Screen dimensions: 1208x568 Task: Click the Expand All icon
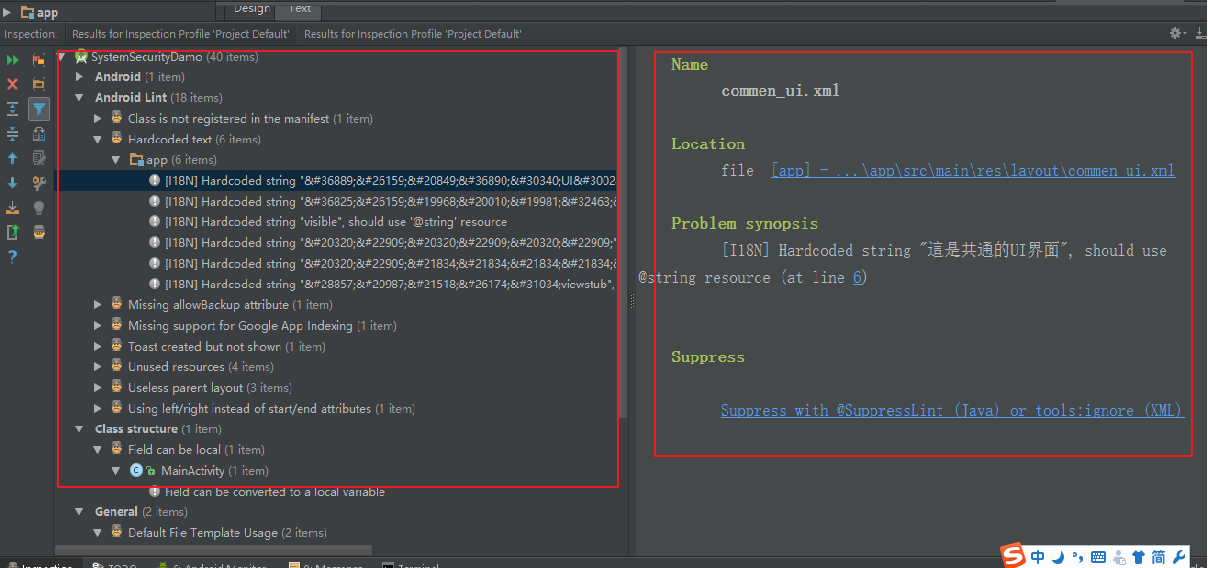13,109
